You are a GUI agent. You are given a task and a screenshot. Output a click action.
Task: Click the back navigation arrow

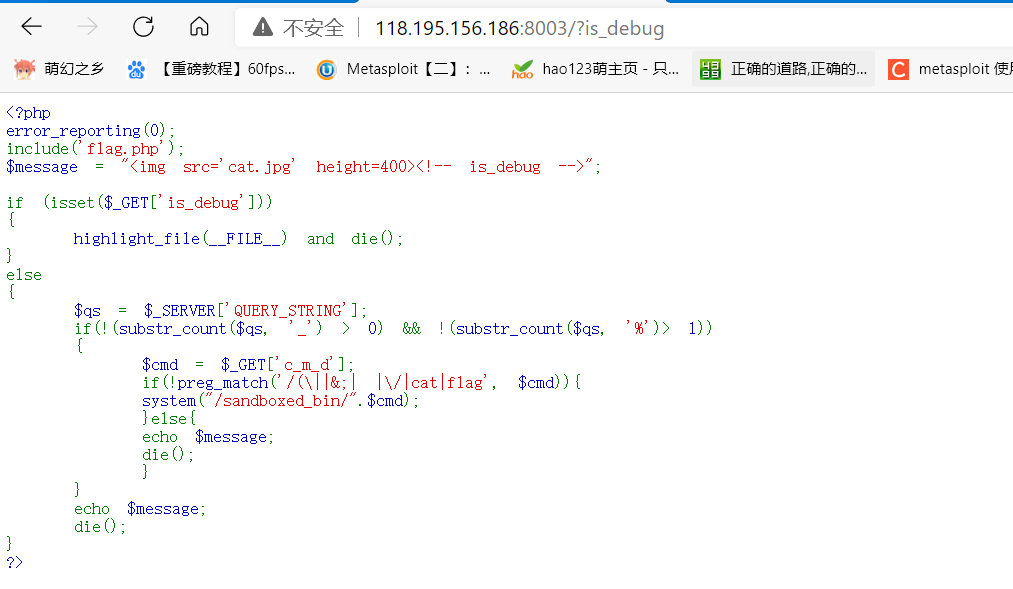point(30,28)
